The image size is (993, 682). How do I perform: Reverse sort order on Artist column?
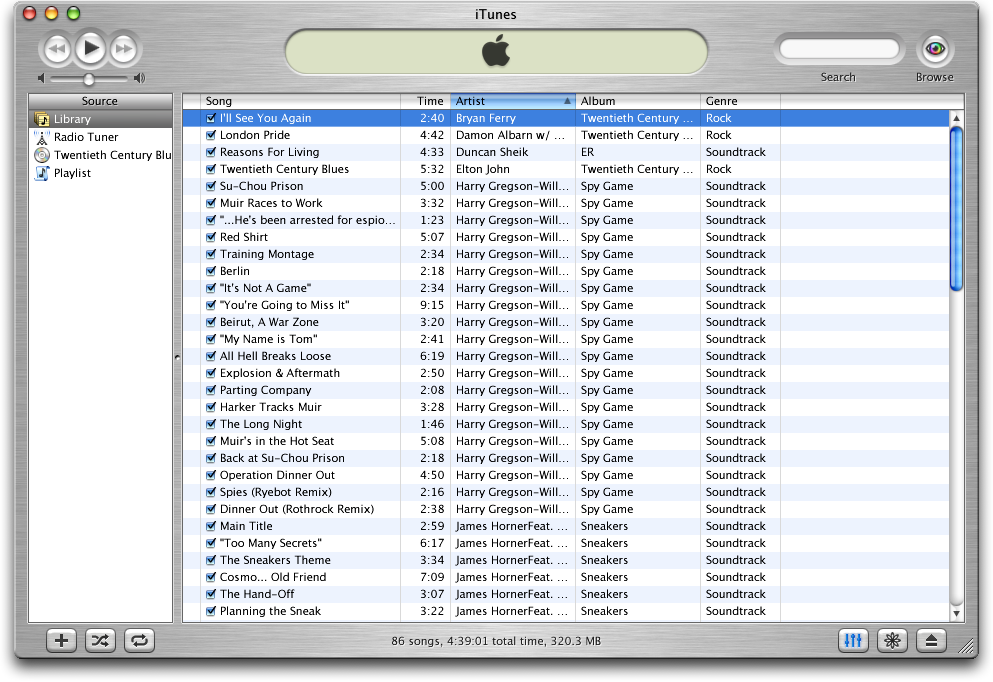point(512,101)
